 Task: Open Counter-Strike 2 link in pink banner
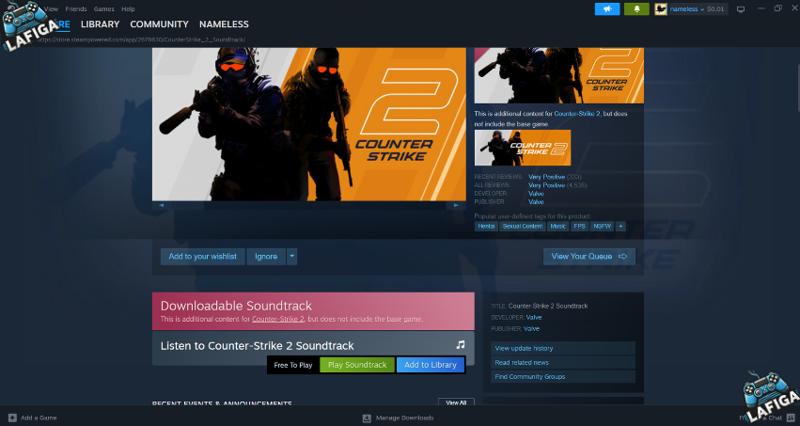tap(278, 319)
